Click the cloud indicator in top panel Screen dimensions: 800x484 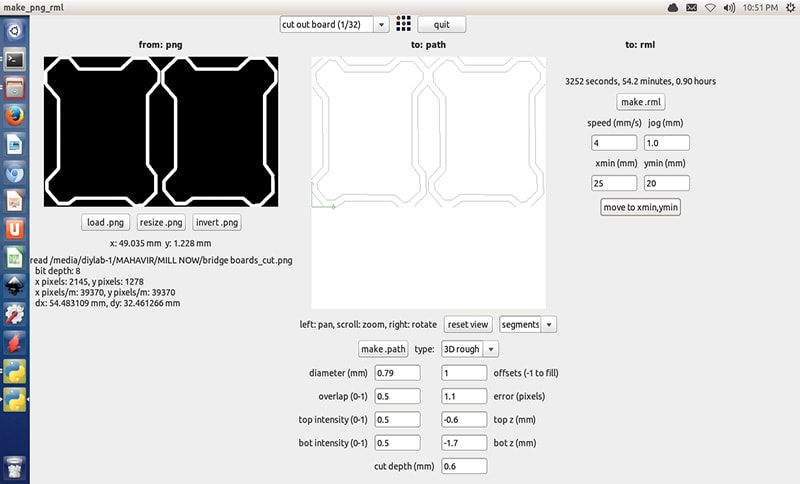point(672,8)
